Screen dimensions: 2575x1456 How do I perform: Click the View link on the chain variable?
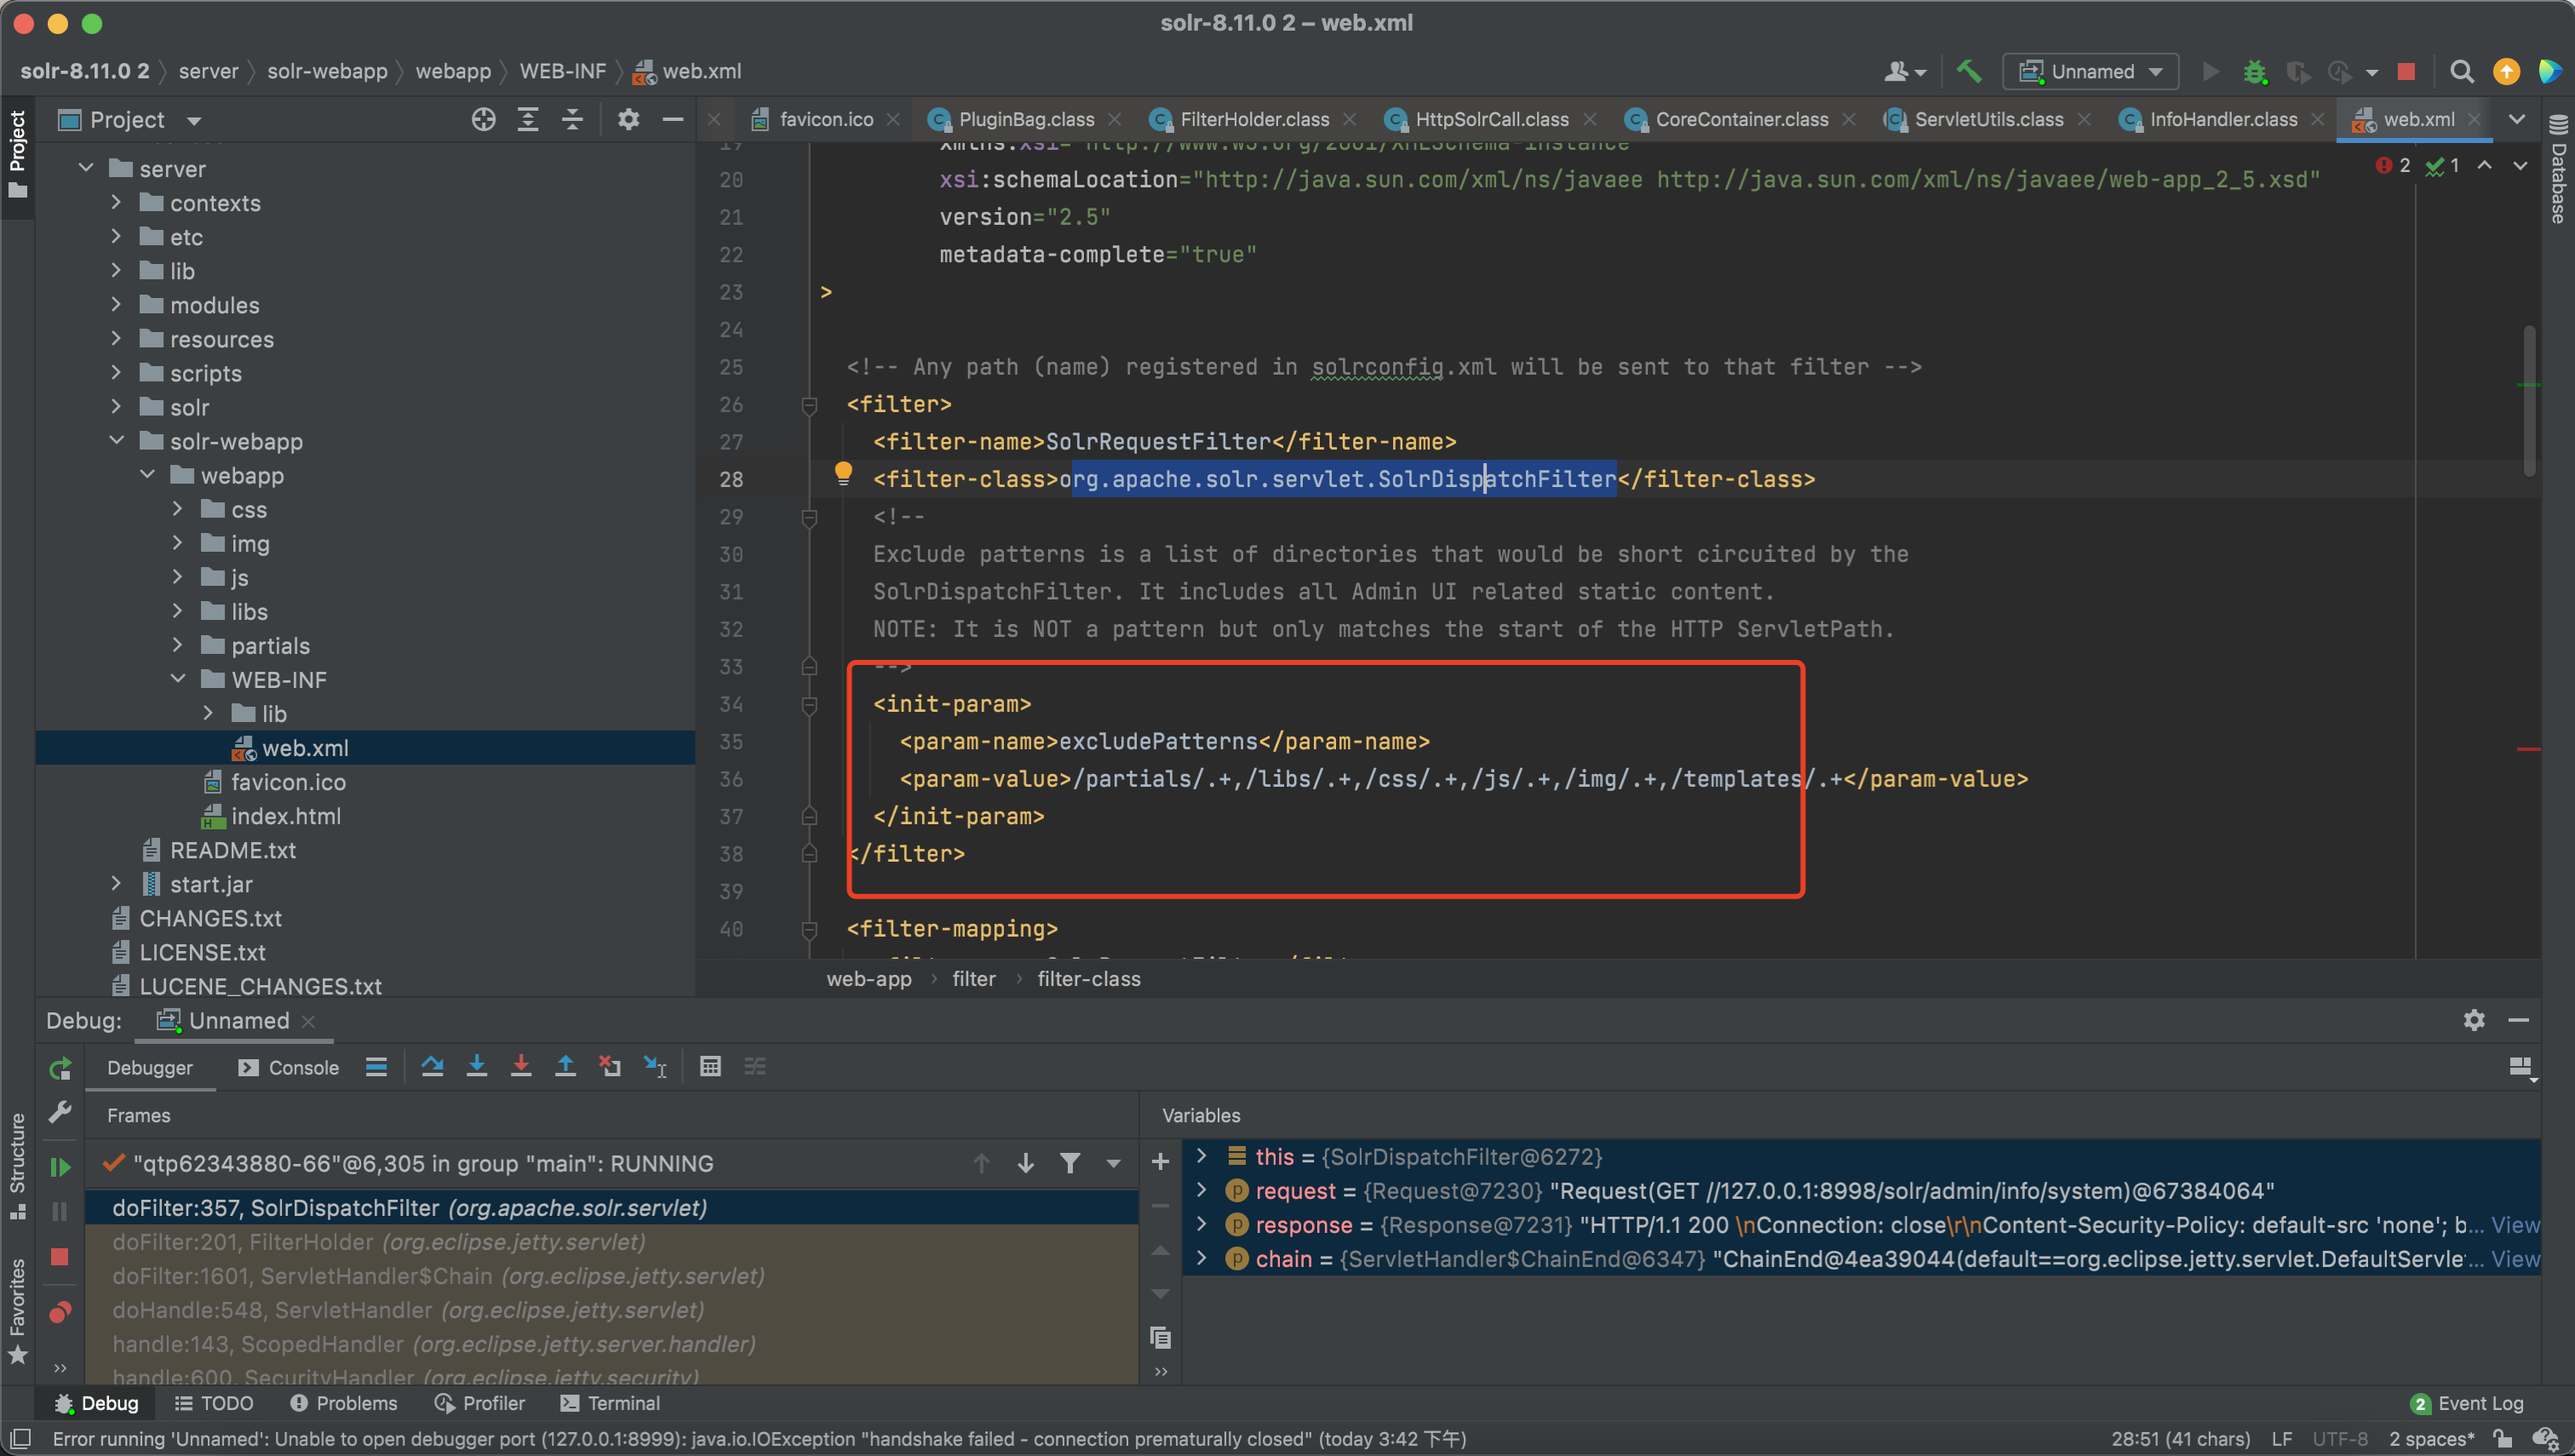(x=2514, y=1259)
